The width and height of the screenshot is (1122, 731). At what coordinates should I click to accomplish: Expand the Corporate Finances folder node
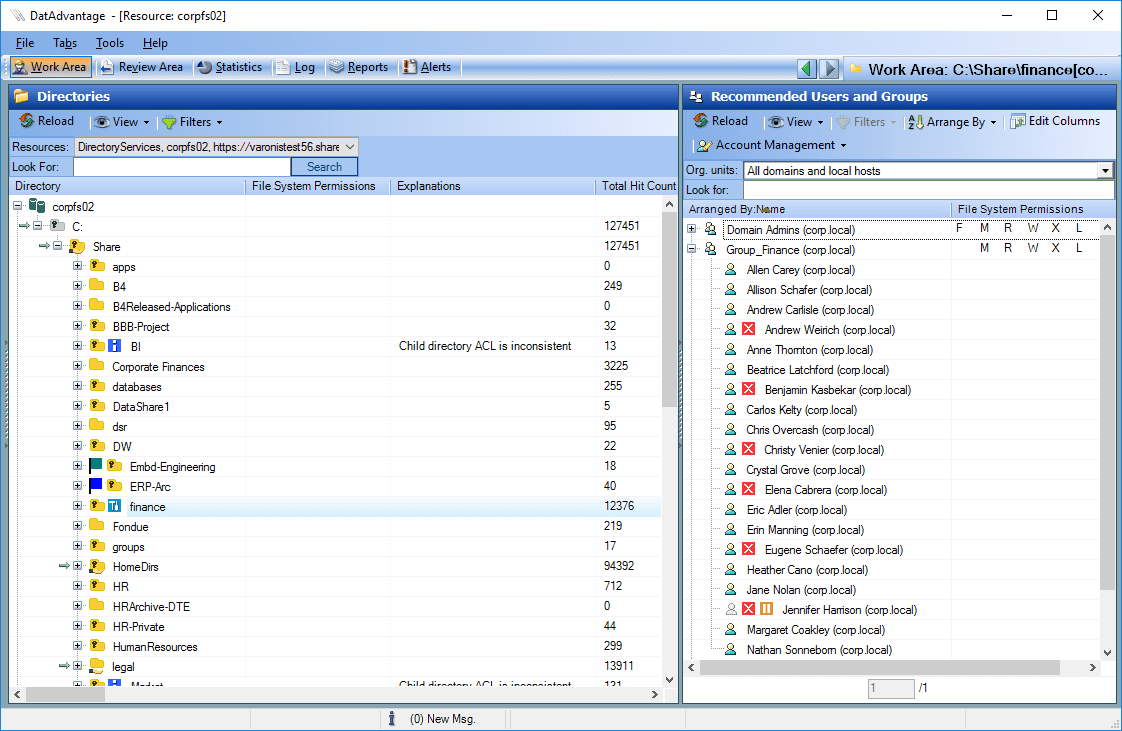pyautogui.click(x=78, y=367)
